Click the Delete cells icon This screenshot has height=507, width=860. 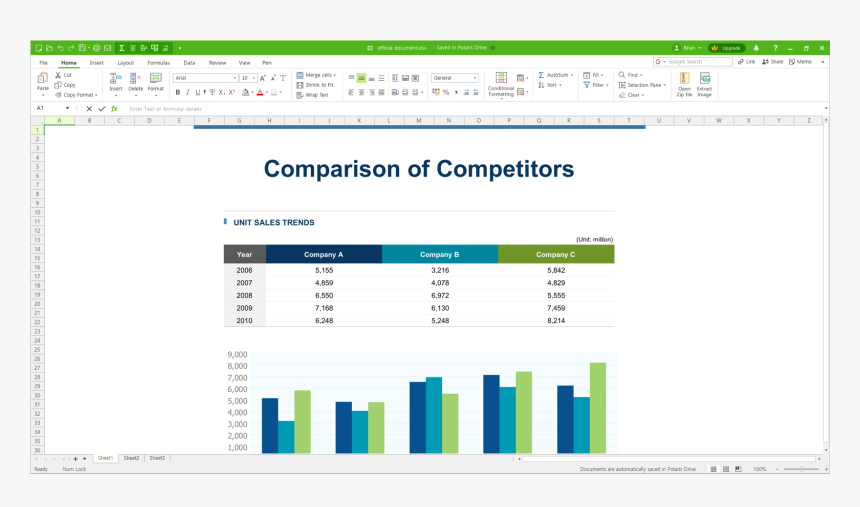[x=135, y=79]
